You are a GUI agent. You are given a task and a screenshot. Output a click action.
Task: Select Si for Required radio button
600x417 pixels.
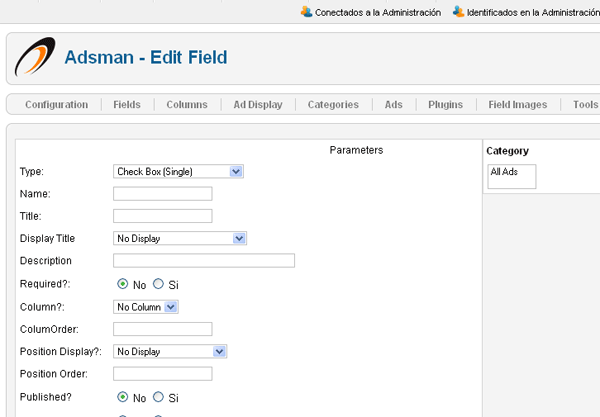click(x=158, y=284)
